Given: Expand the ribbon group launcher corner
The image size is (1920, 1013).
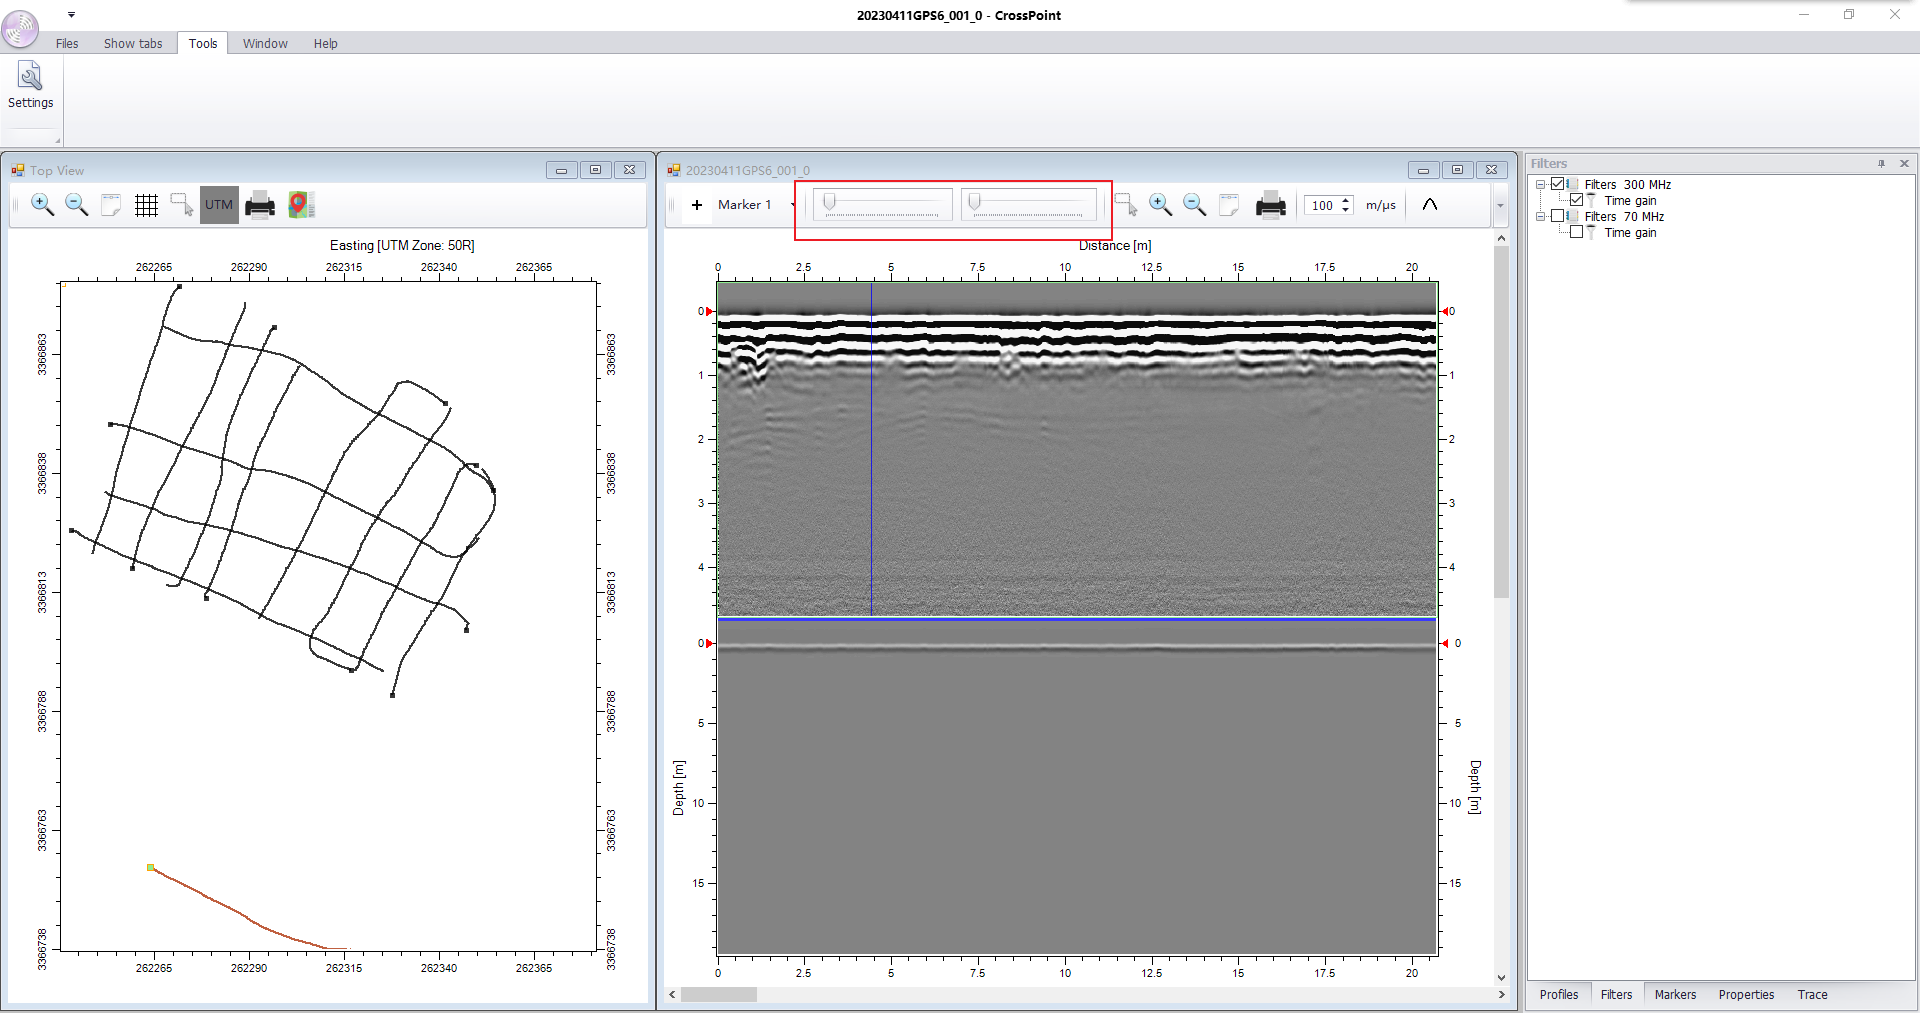Looking at the screenshot, I should [57, 141].
